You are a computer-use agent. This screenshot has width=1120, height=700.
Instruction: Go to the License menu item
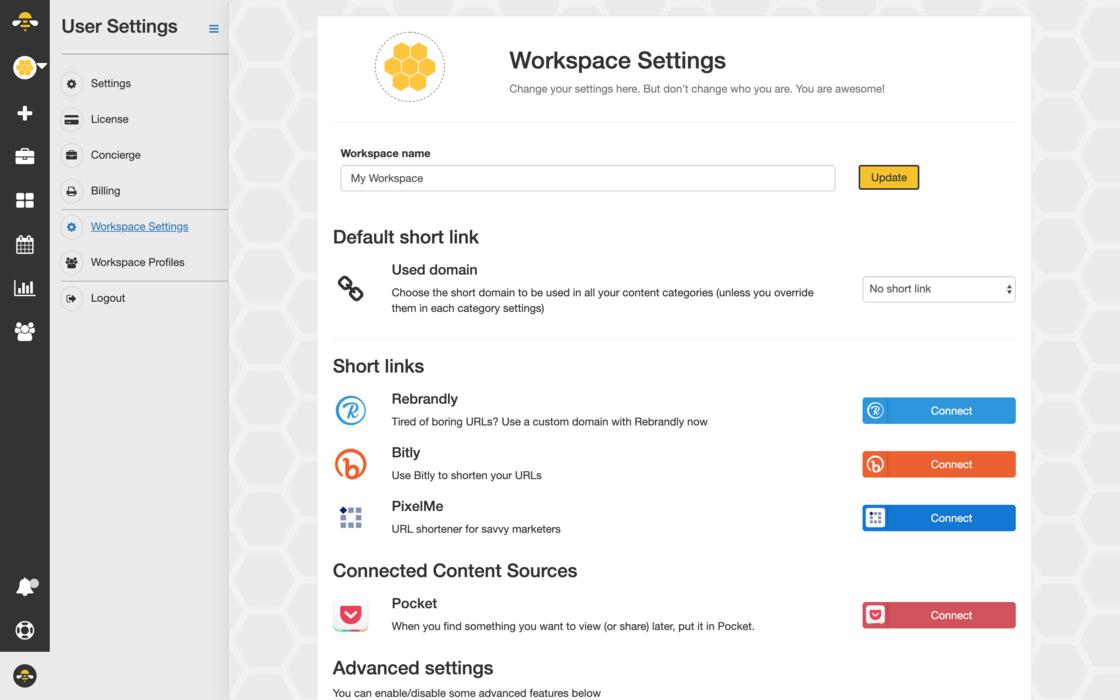click(x=109, y=119)
